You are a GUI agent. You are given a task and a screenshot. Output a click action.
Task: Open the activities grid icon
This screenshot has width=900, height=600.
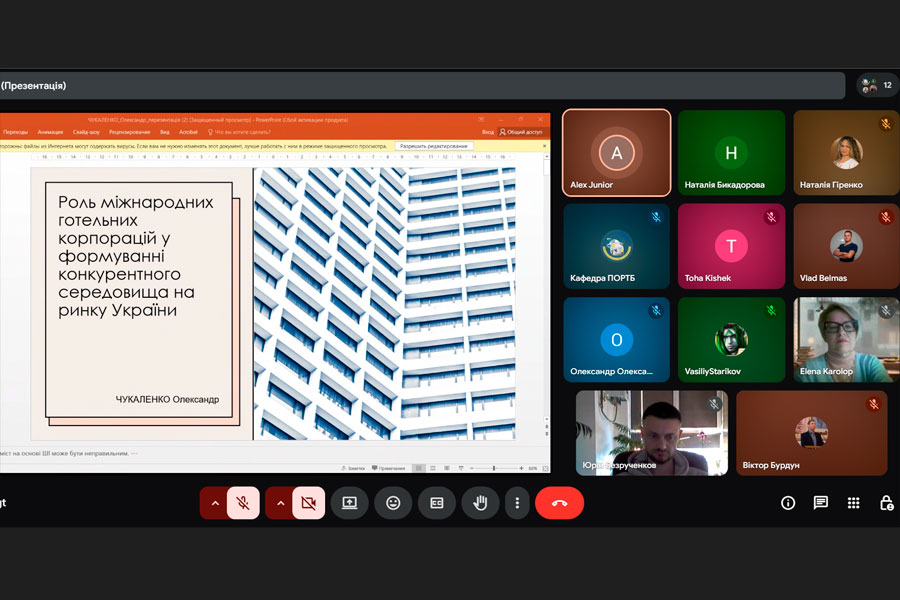(x=854, y=503)
